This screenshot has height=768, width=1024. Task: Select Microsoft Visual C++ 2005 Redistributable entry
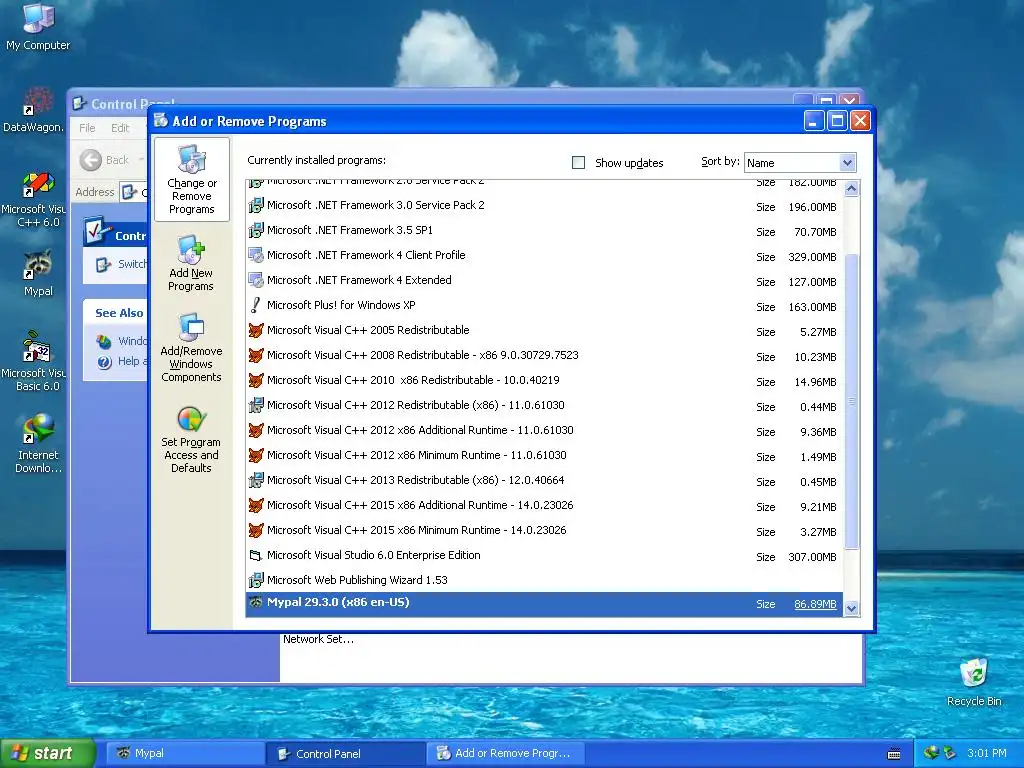(544, 330)
